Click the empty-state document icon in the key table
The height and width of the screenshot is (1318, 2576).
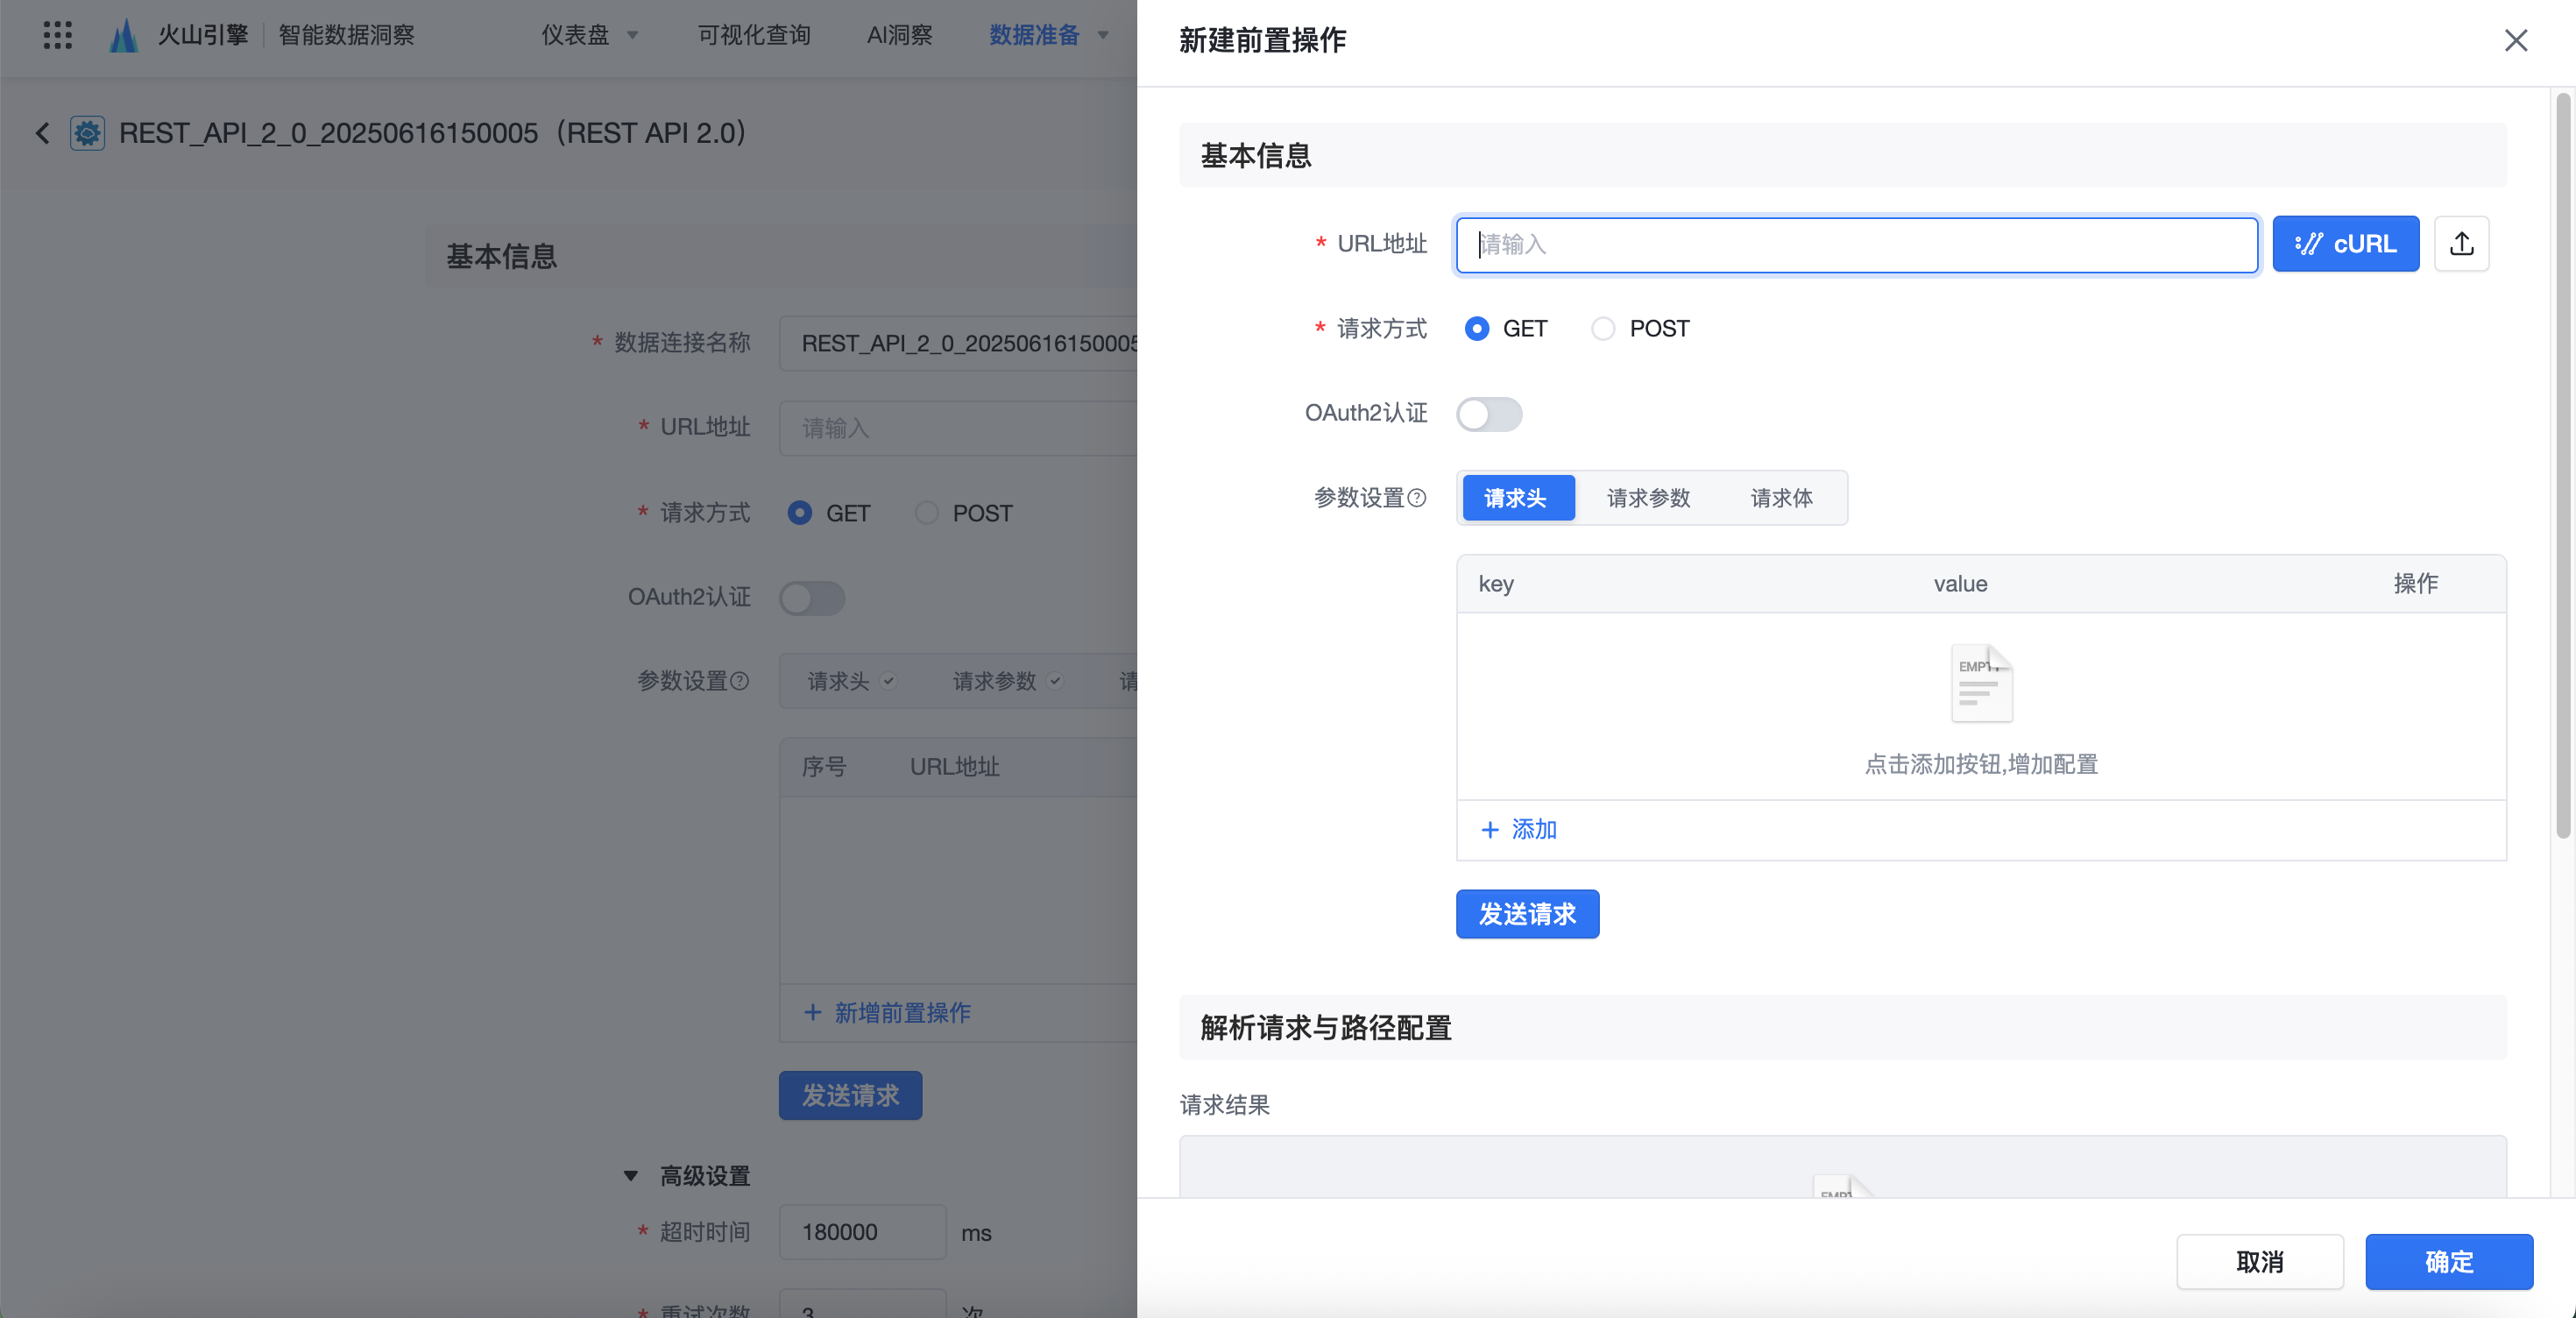(x=1981, y=683)
